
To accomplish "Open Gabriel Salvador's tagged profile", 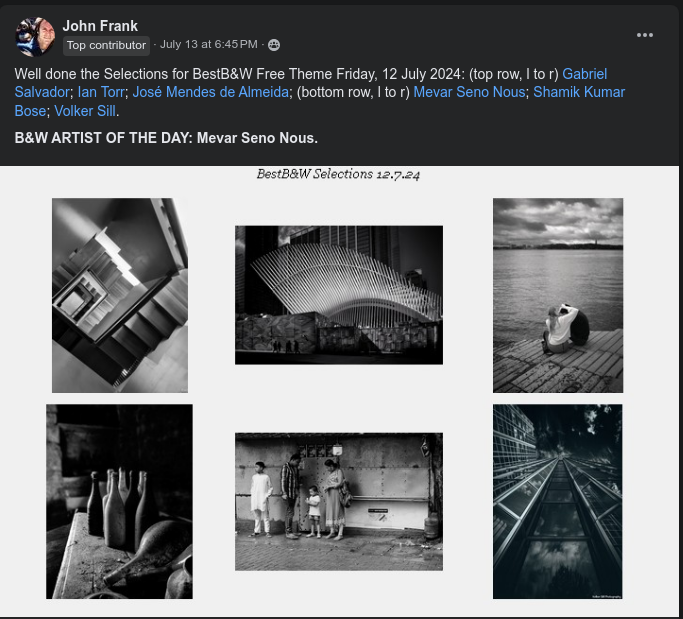I will (x=584, y=74).
